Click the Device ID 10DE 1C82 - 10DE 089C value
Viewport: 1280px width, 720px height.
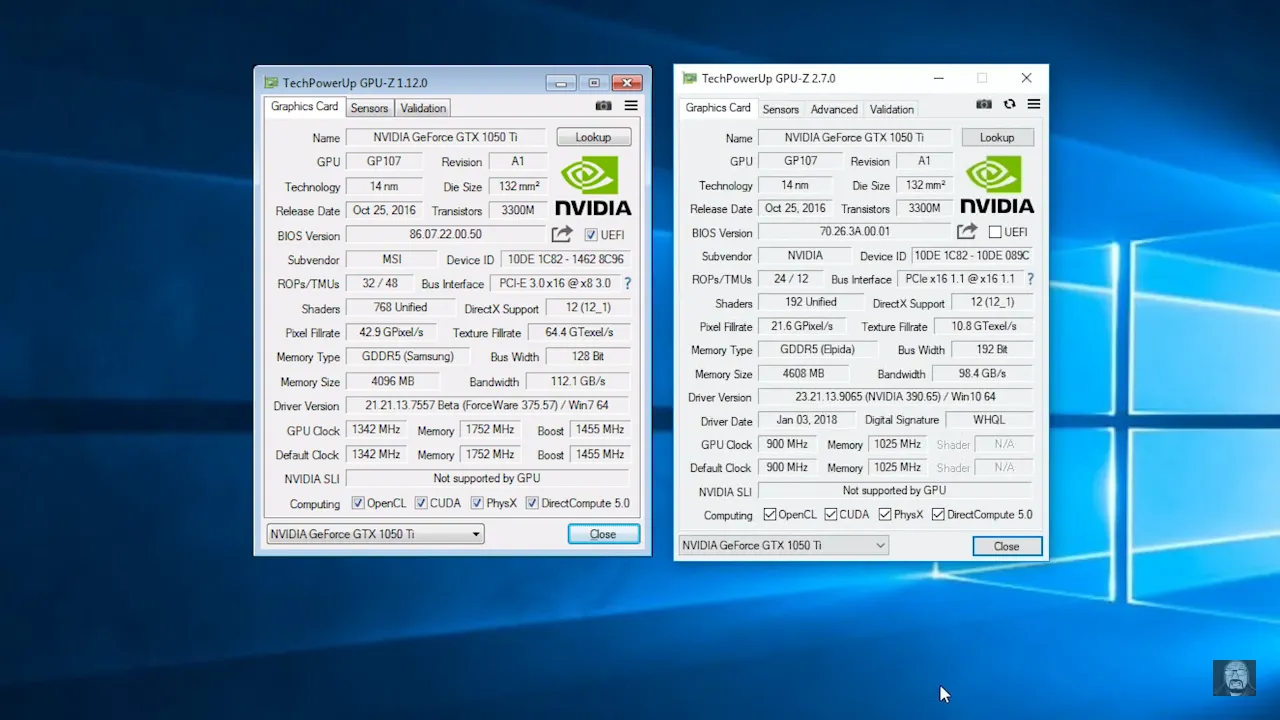point(973,256)
